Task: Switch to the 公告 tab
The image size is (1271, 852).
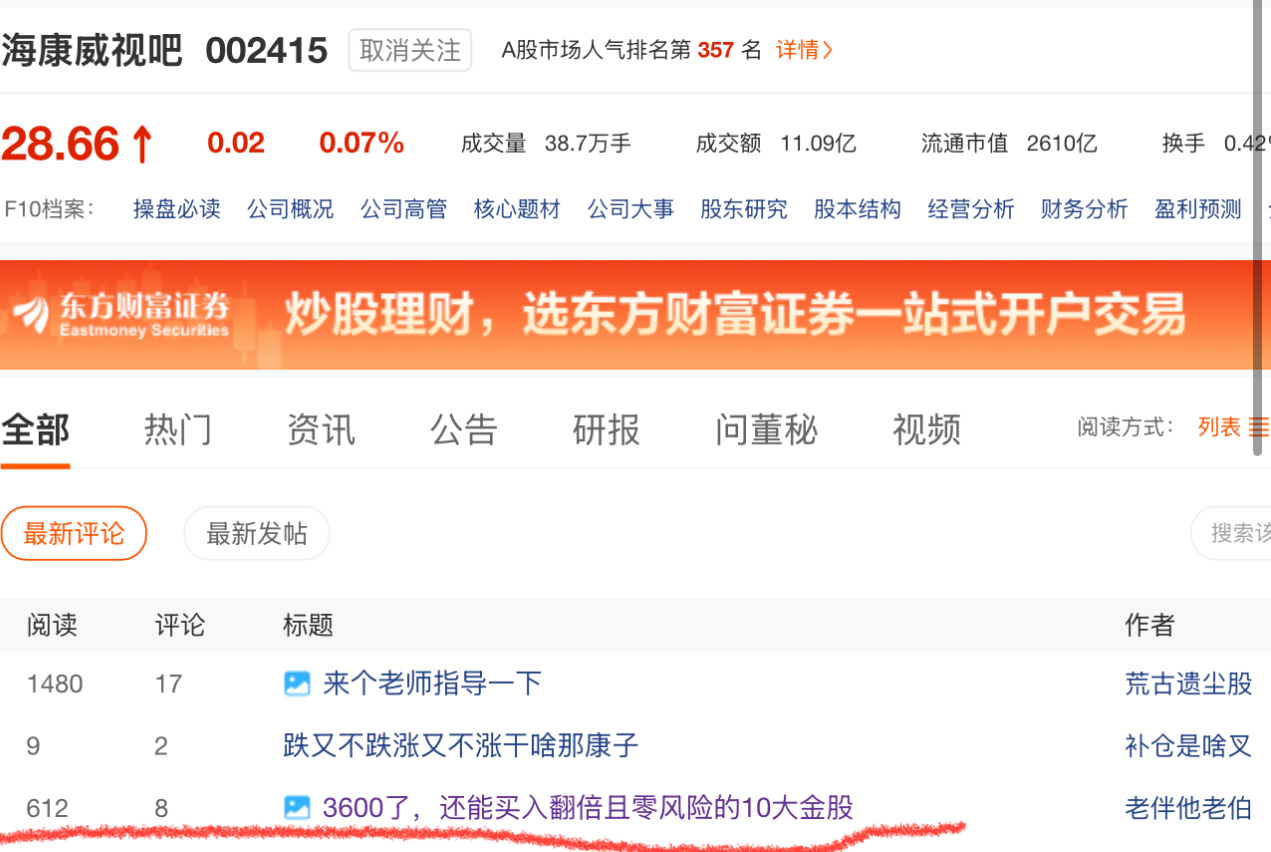Action: [x=464, y=430]
